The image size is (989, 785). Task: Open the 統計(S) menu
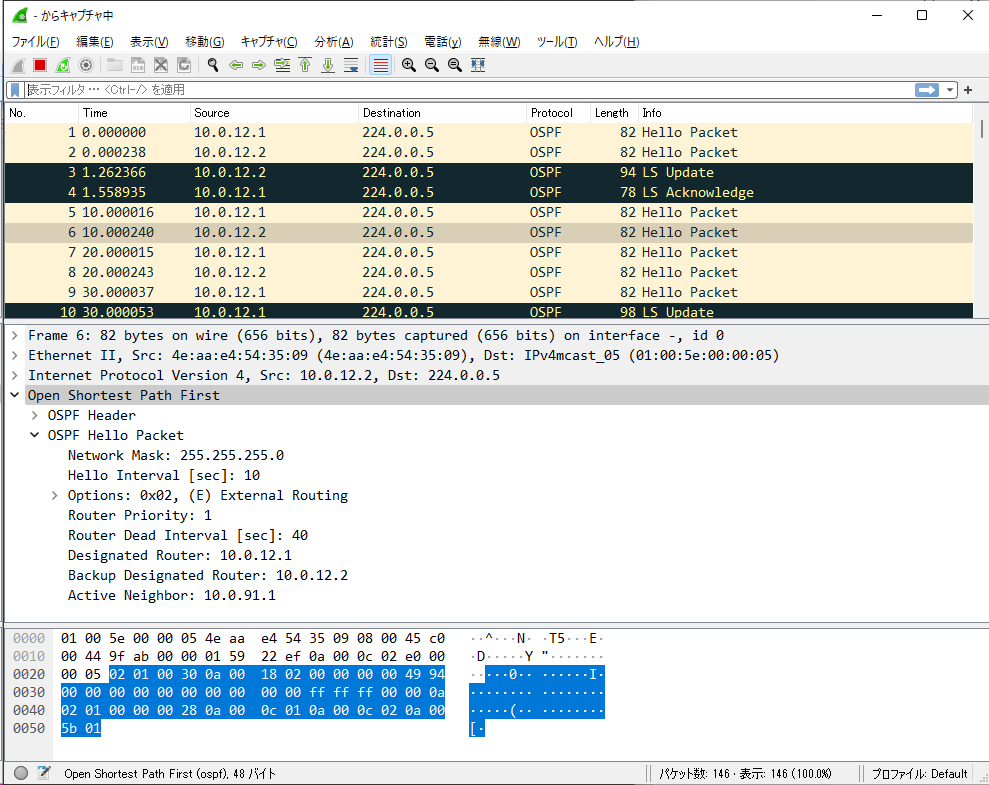[x=389, y=42]
